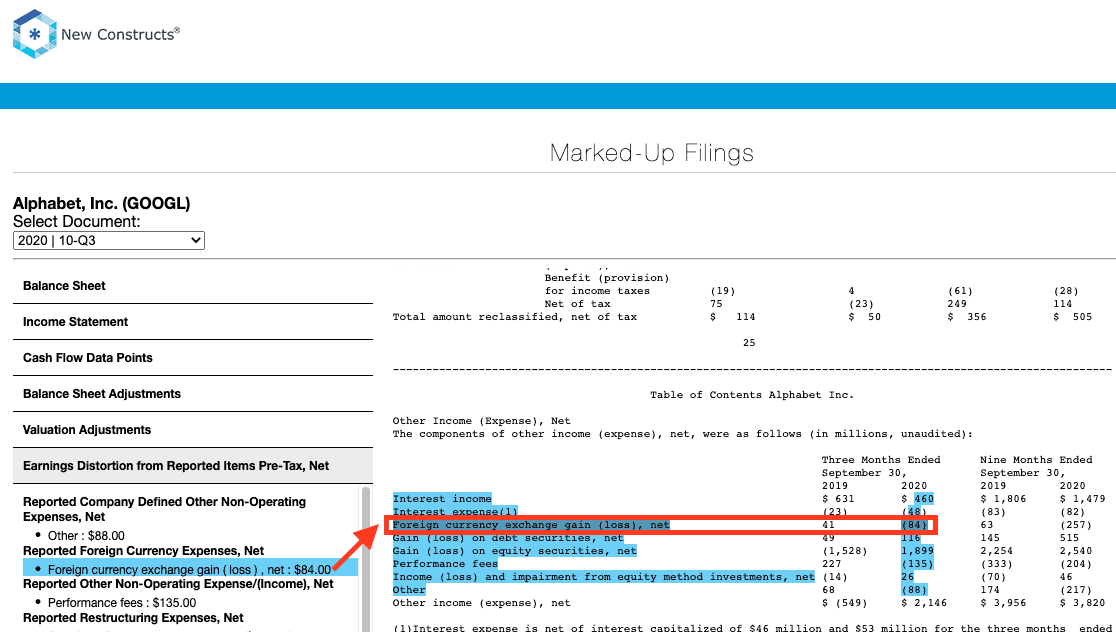Screen dimensions: 1116x632
Task: Click the sidebar list scrollbar
Action: [x=367, y=559]
